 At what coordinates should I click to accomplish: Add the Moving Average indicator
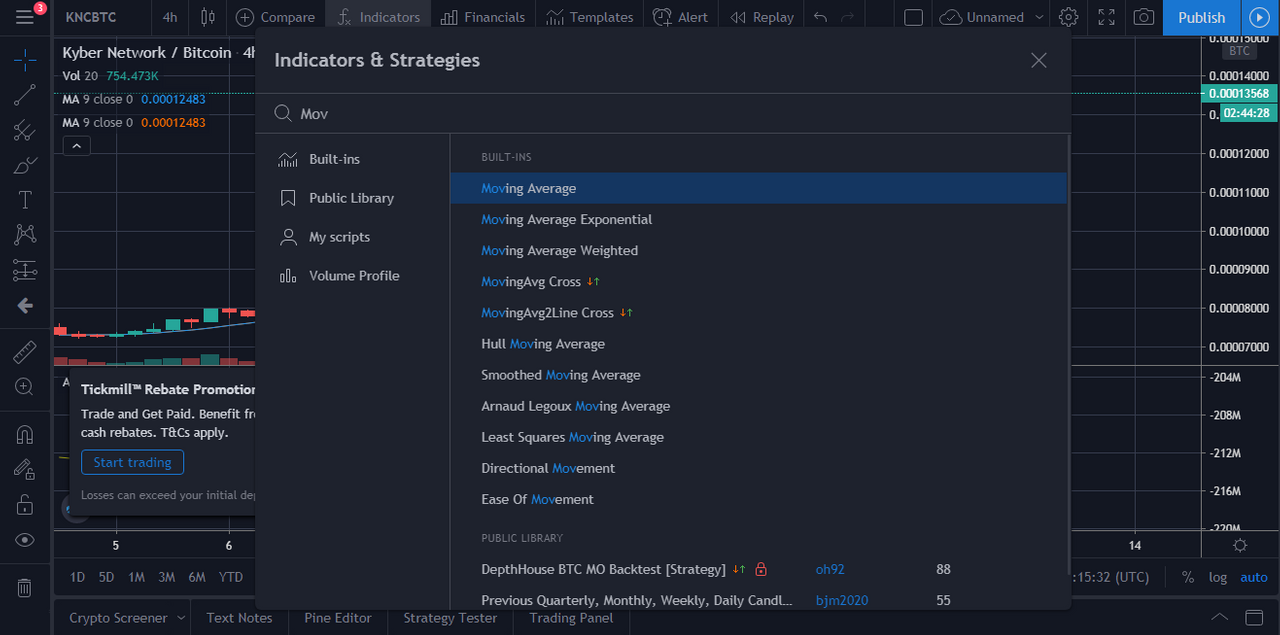(x=758, y=188)
